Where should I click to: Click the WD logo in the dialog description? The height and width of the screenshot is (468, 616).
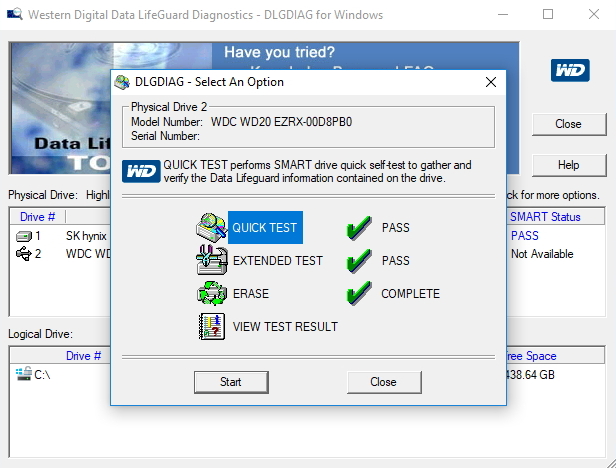(x=141, y=171)
